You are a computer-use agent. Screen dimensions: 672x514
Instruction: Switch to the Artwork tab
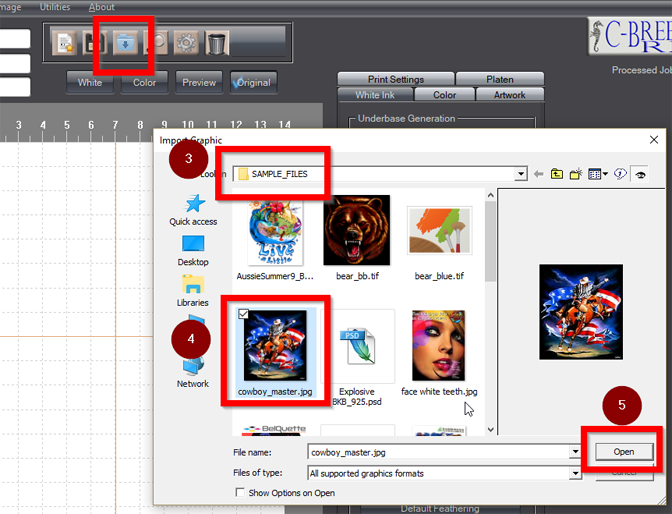[510, 95]
